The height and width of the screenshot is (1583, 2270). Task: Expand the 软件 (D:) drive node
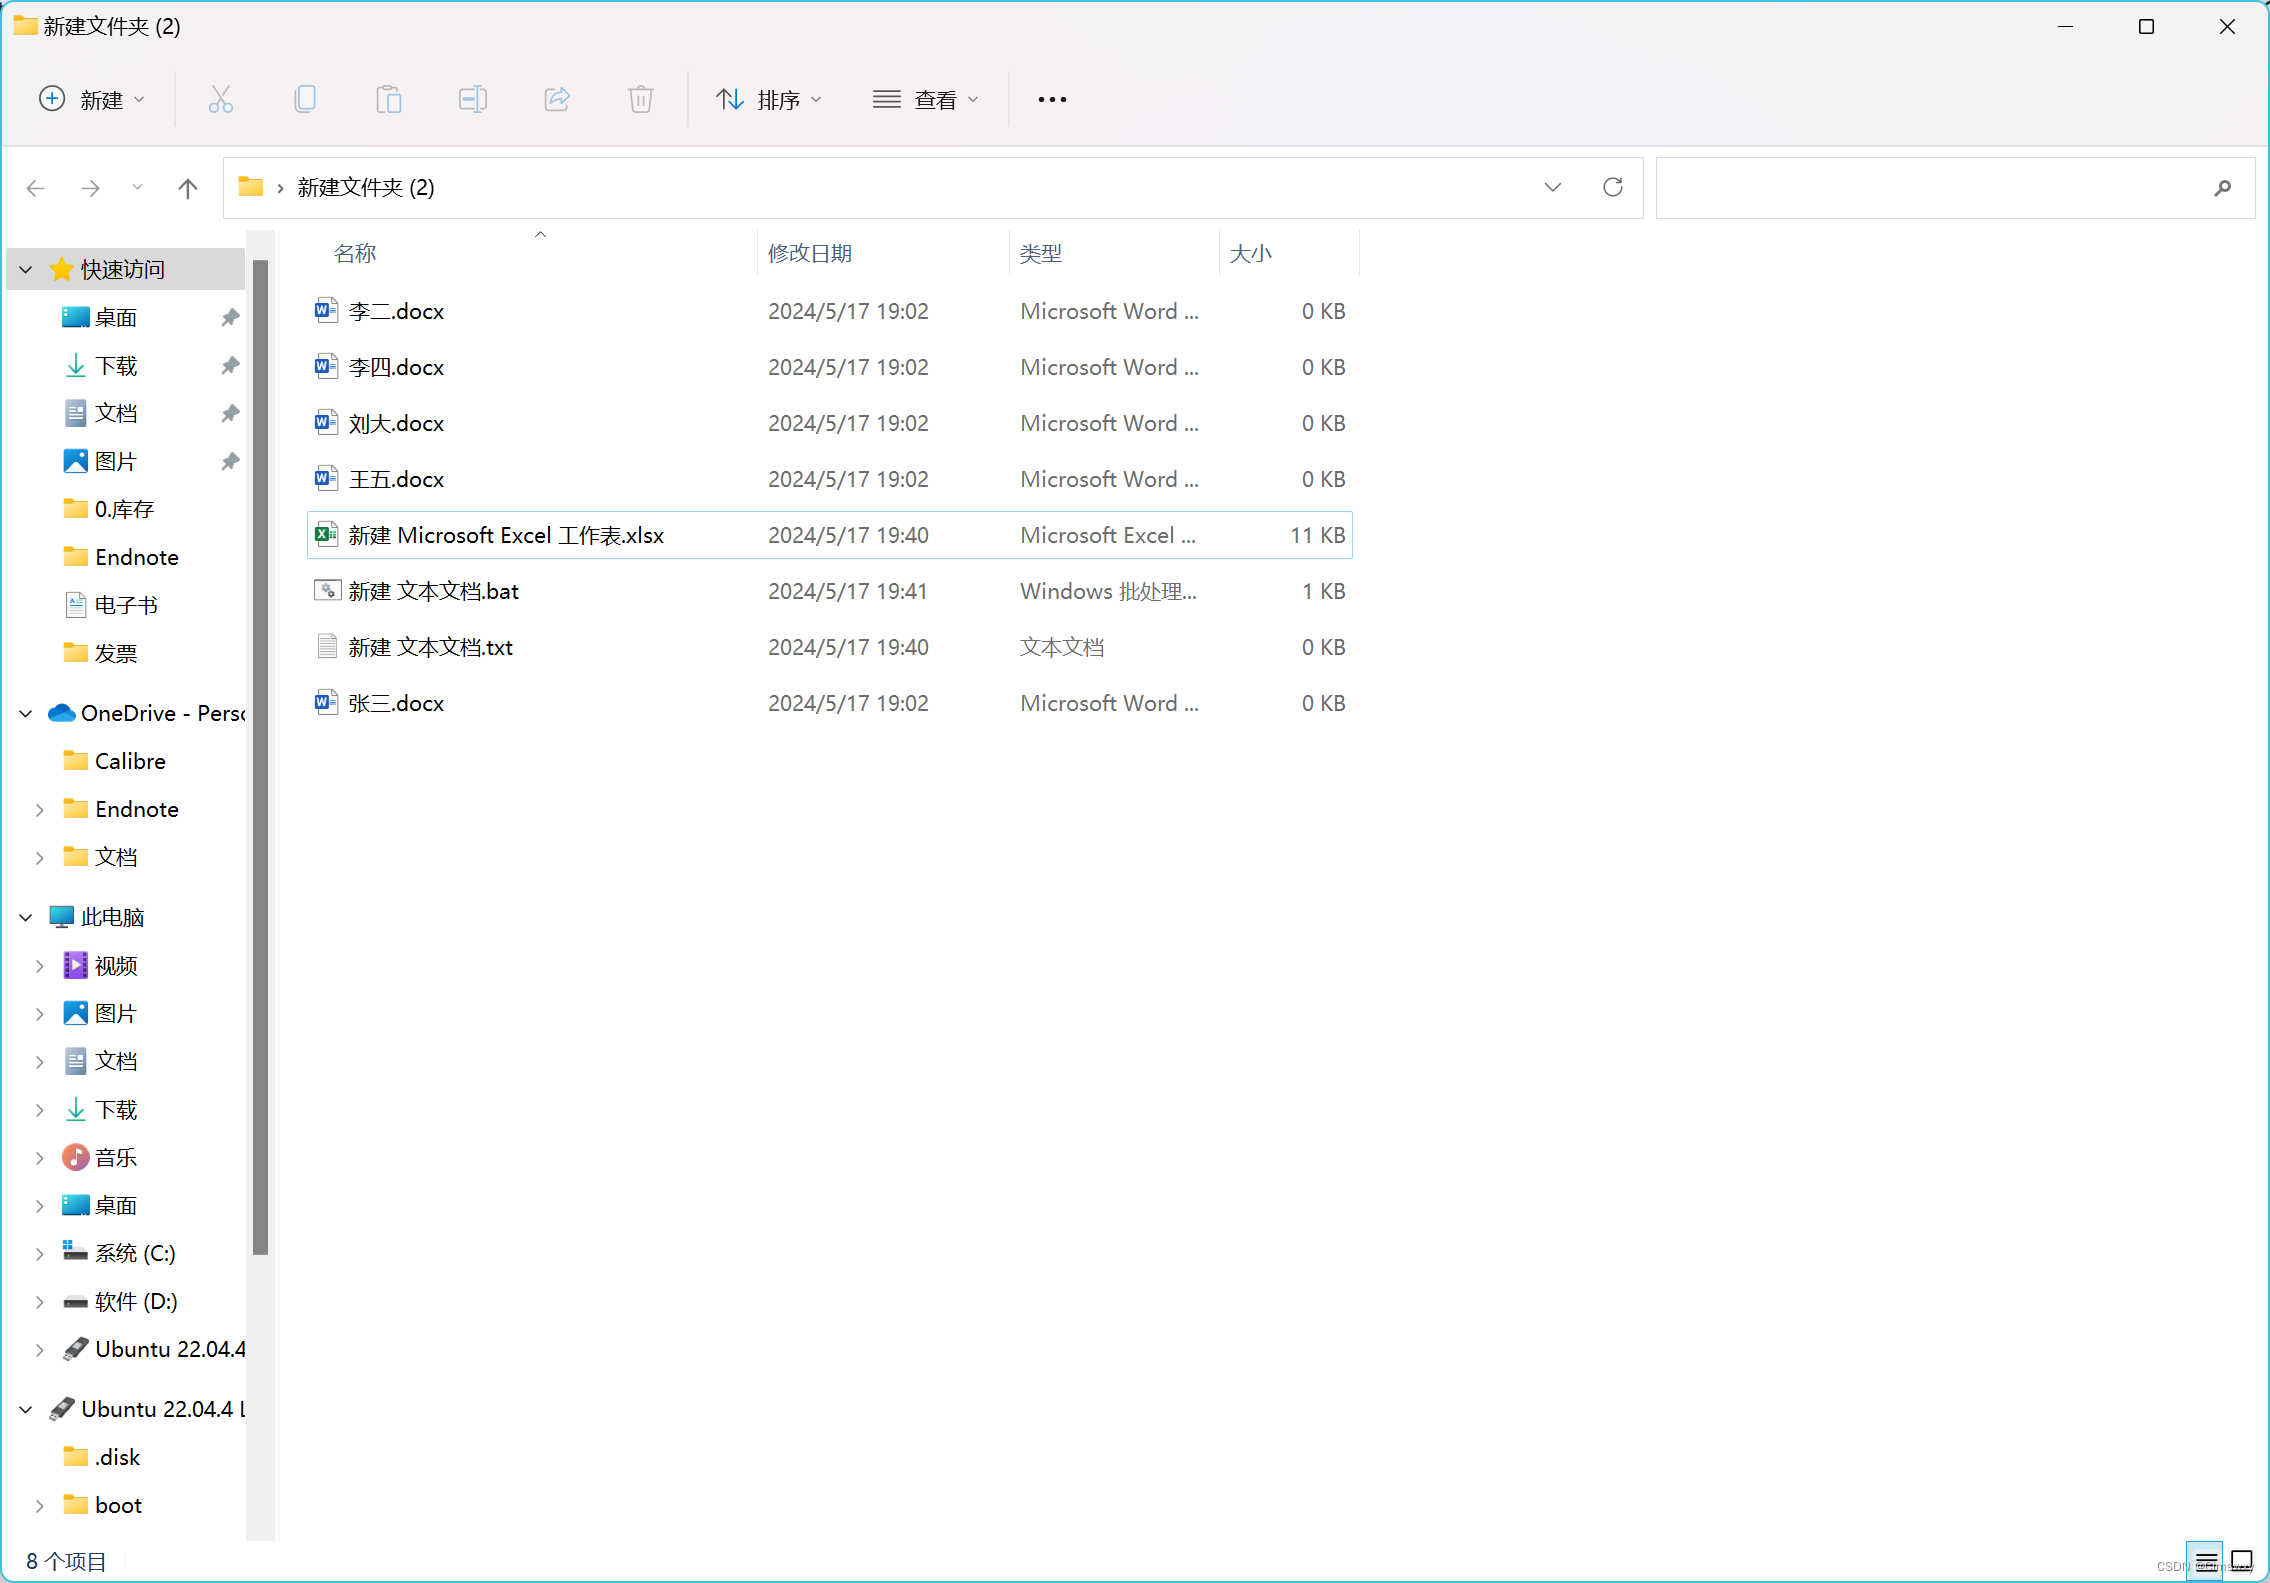pyautogui.click(x=40, y=1301)
